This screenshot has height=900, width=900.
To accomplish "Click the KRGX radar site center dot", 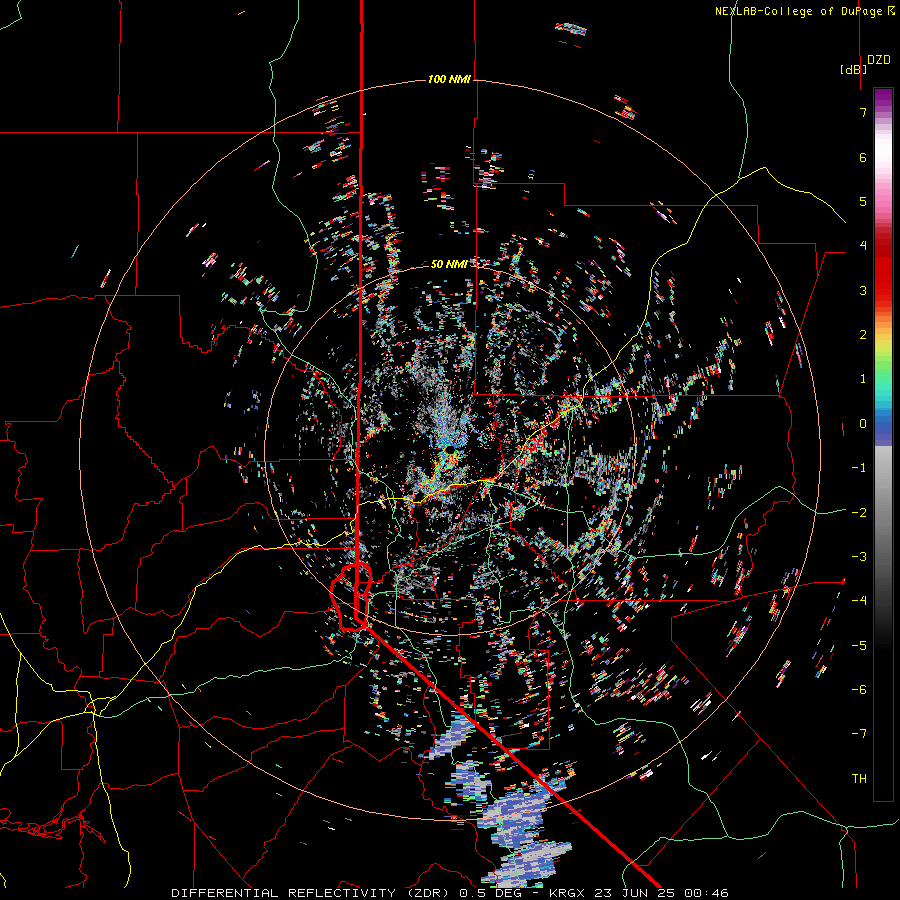I will point(451,448).
